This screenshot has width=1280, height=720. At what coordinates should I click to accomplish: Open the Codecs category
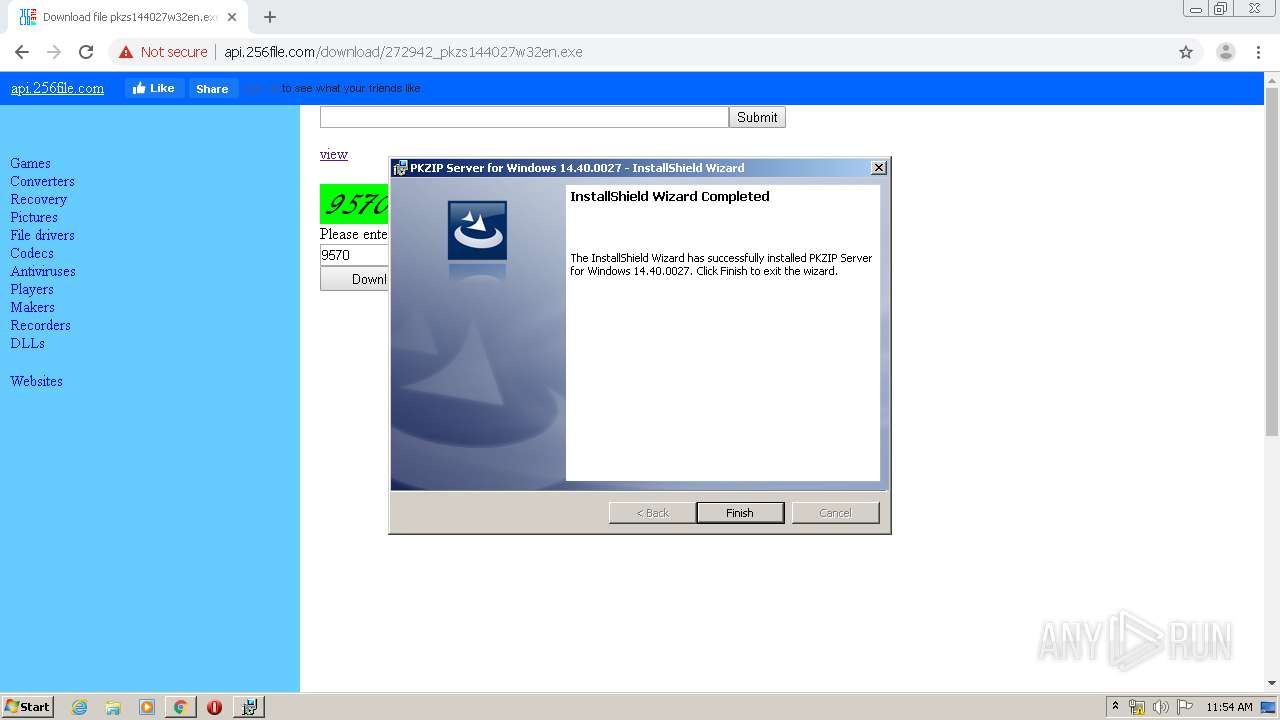[32, 253]
